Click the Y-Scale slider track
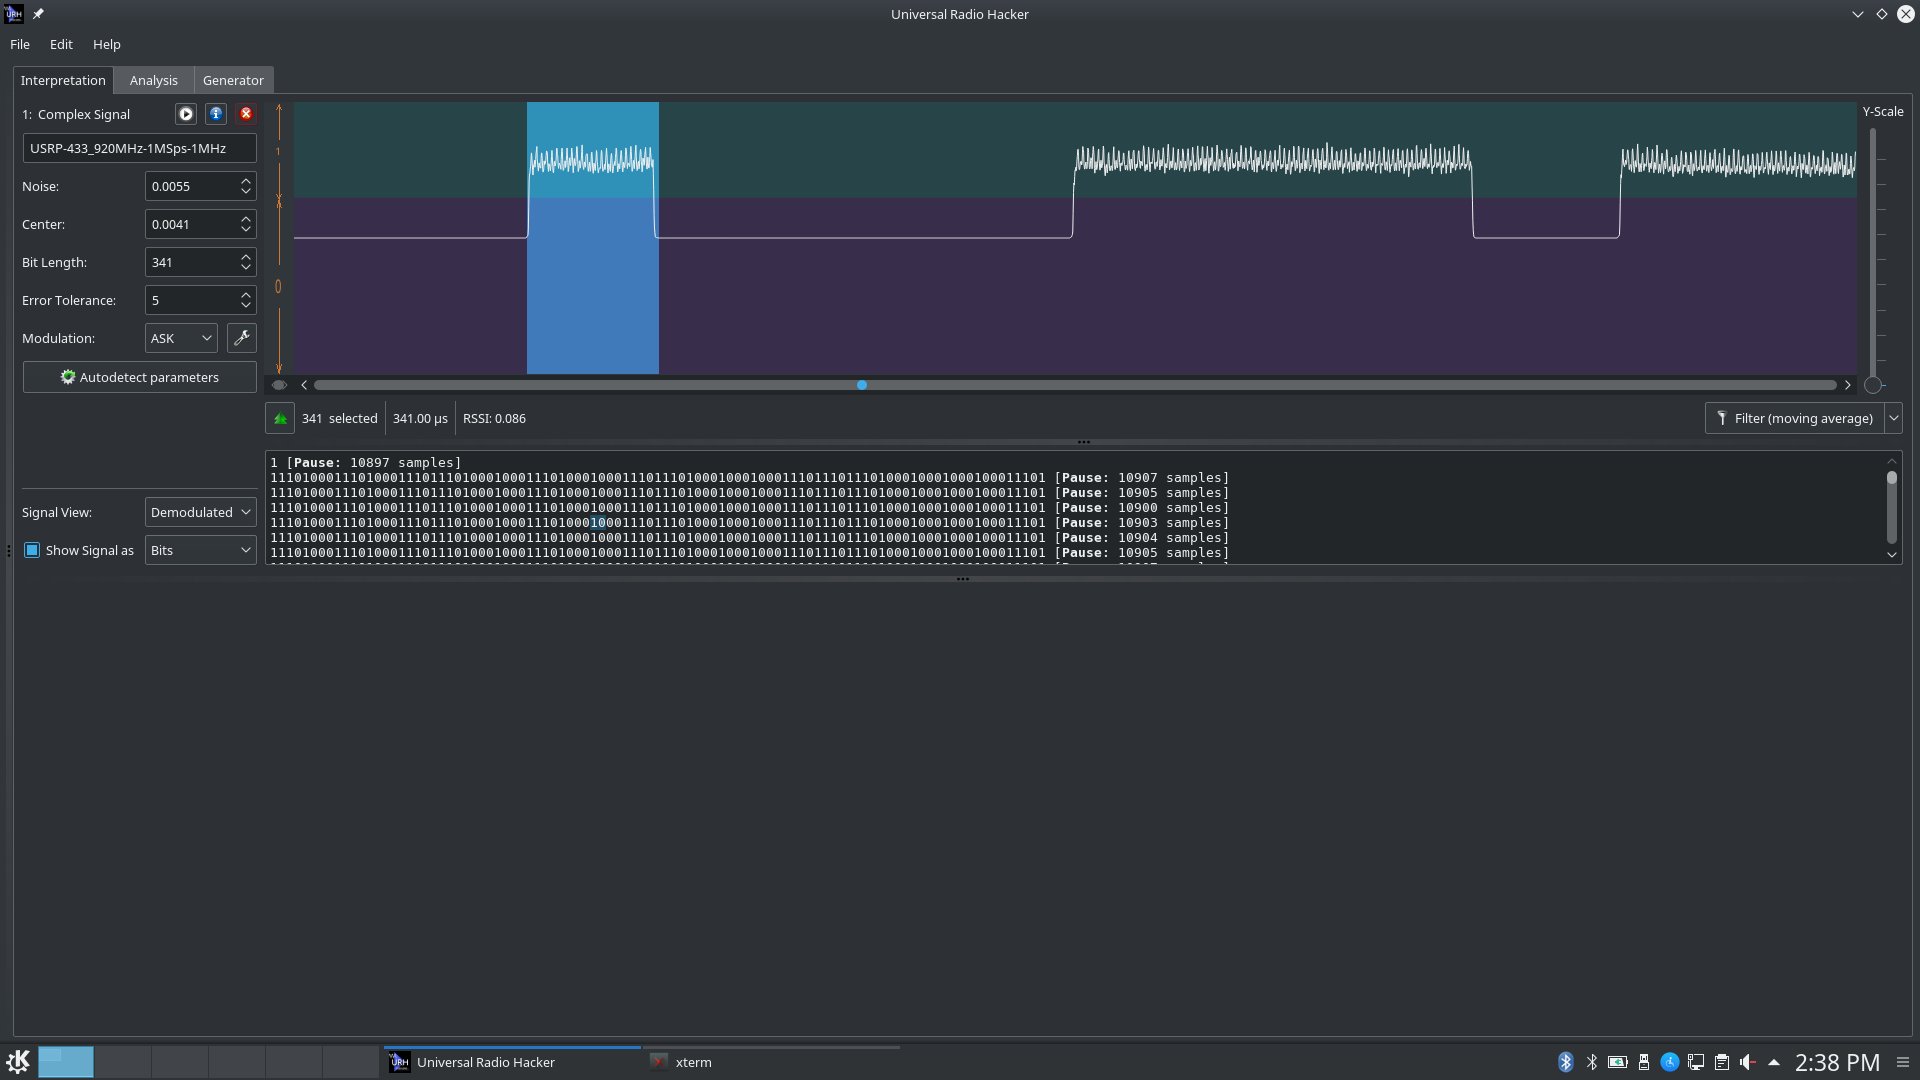Image resolution: width=1920 pixels, height=1080 pixels. coord(1873,250)
